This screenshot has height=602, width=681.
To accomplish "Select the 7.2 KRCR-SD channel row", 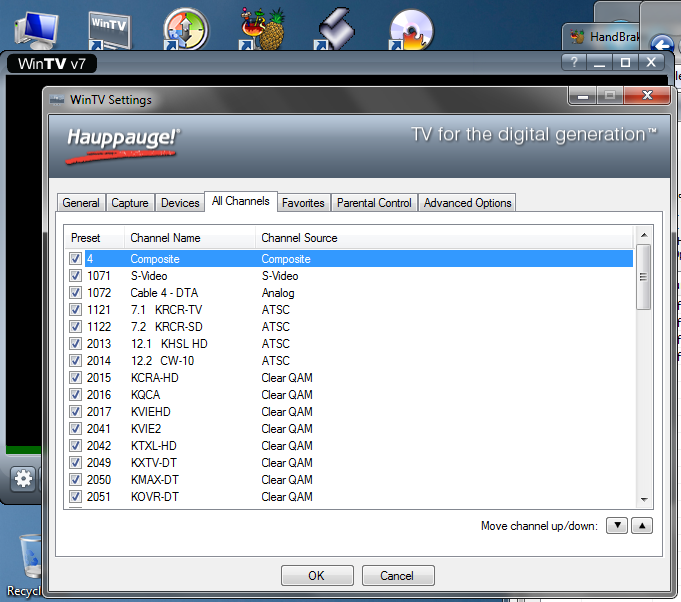I will pos(349,327).
